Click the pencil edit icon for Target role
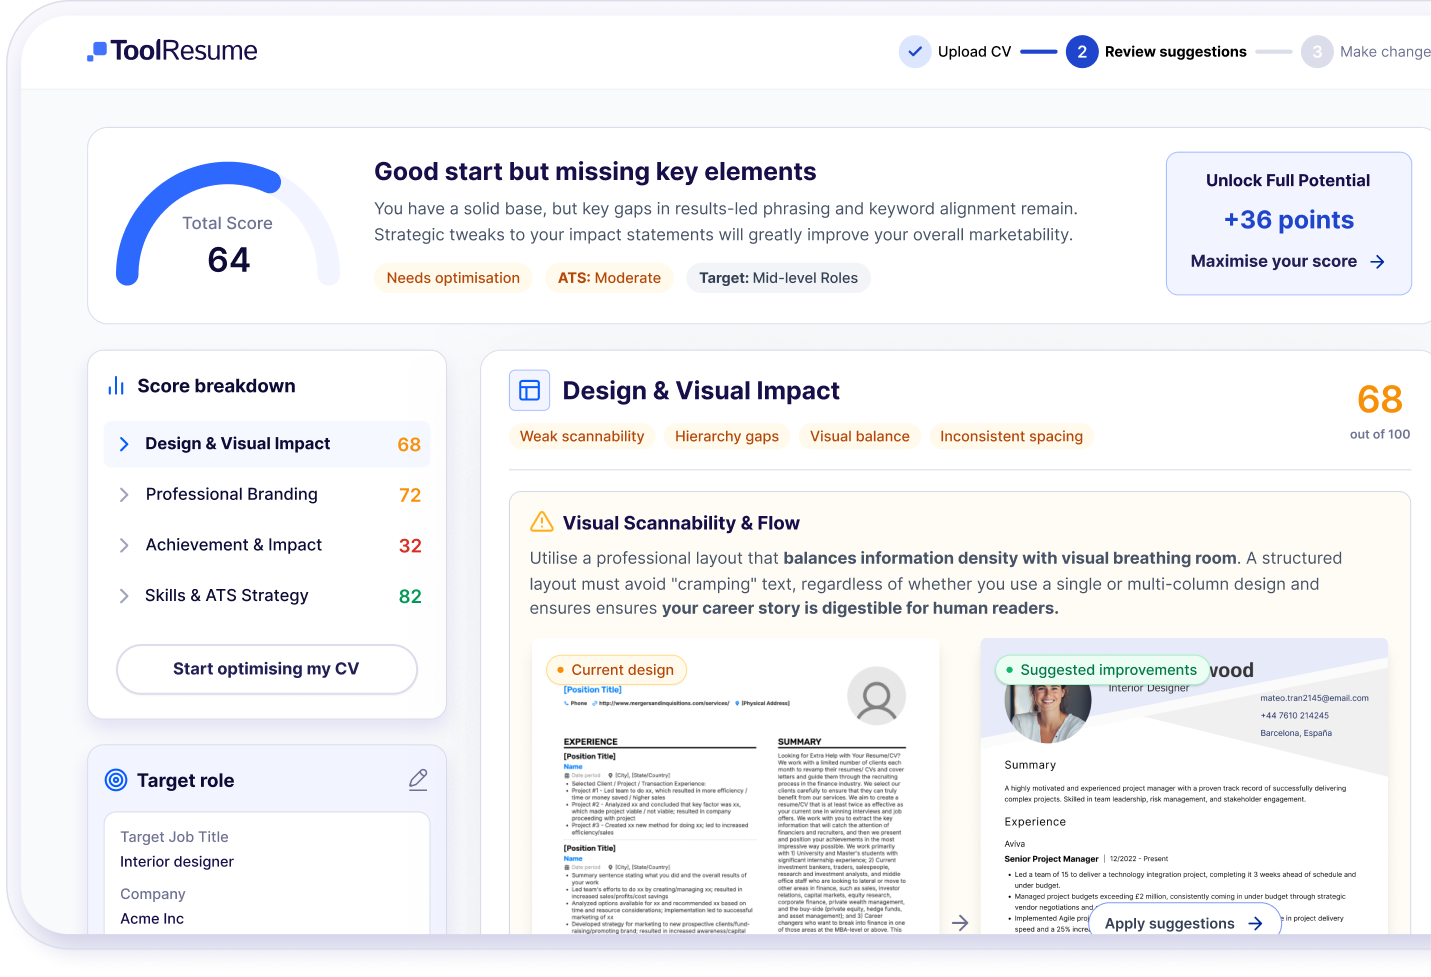The height and width of the screenshot is (977, 1431). 418,780
